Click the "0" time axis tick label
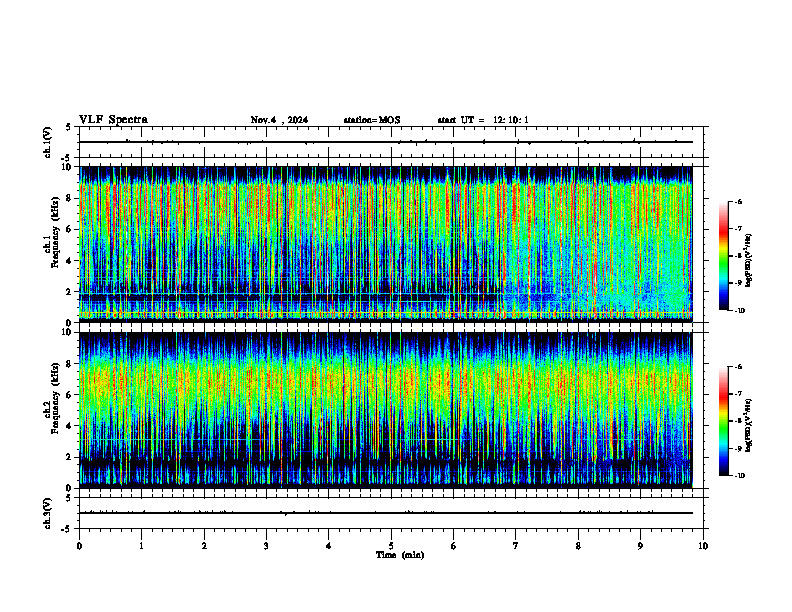 (x=79, y=546)
